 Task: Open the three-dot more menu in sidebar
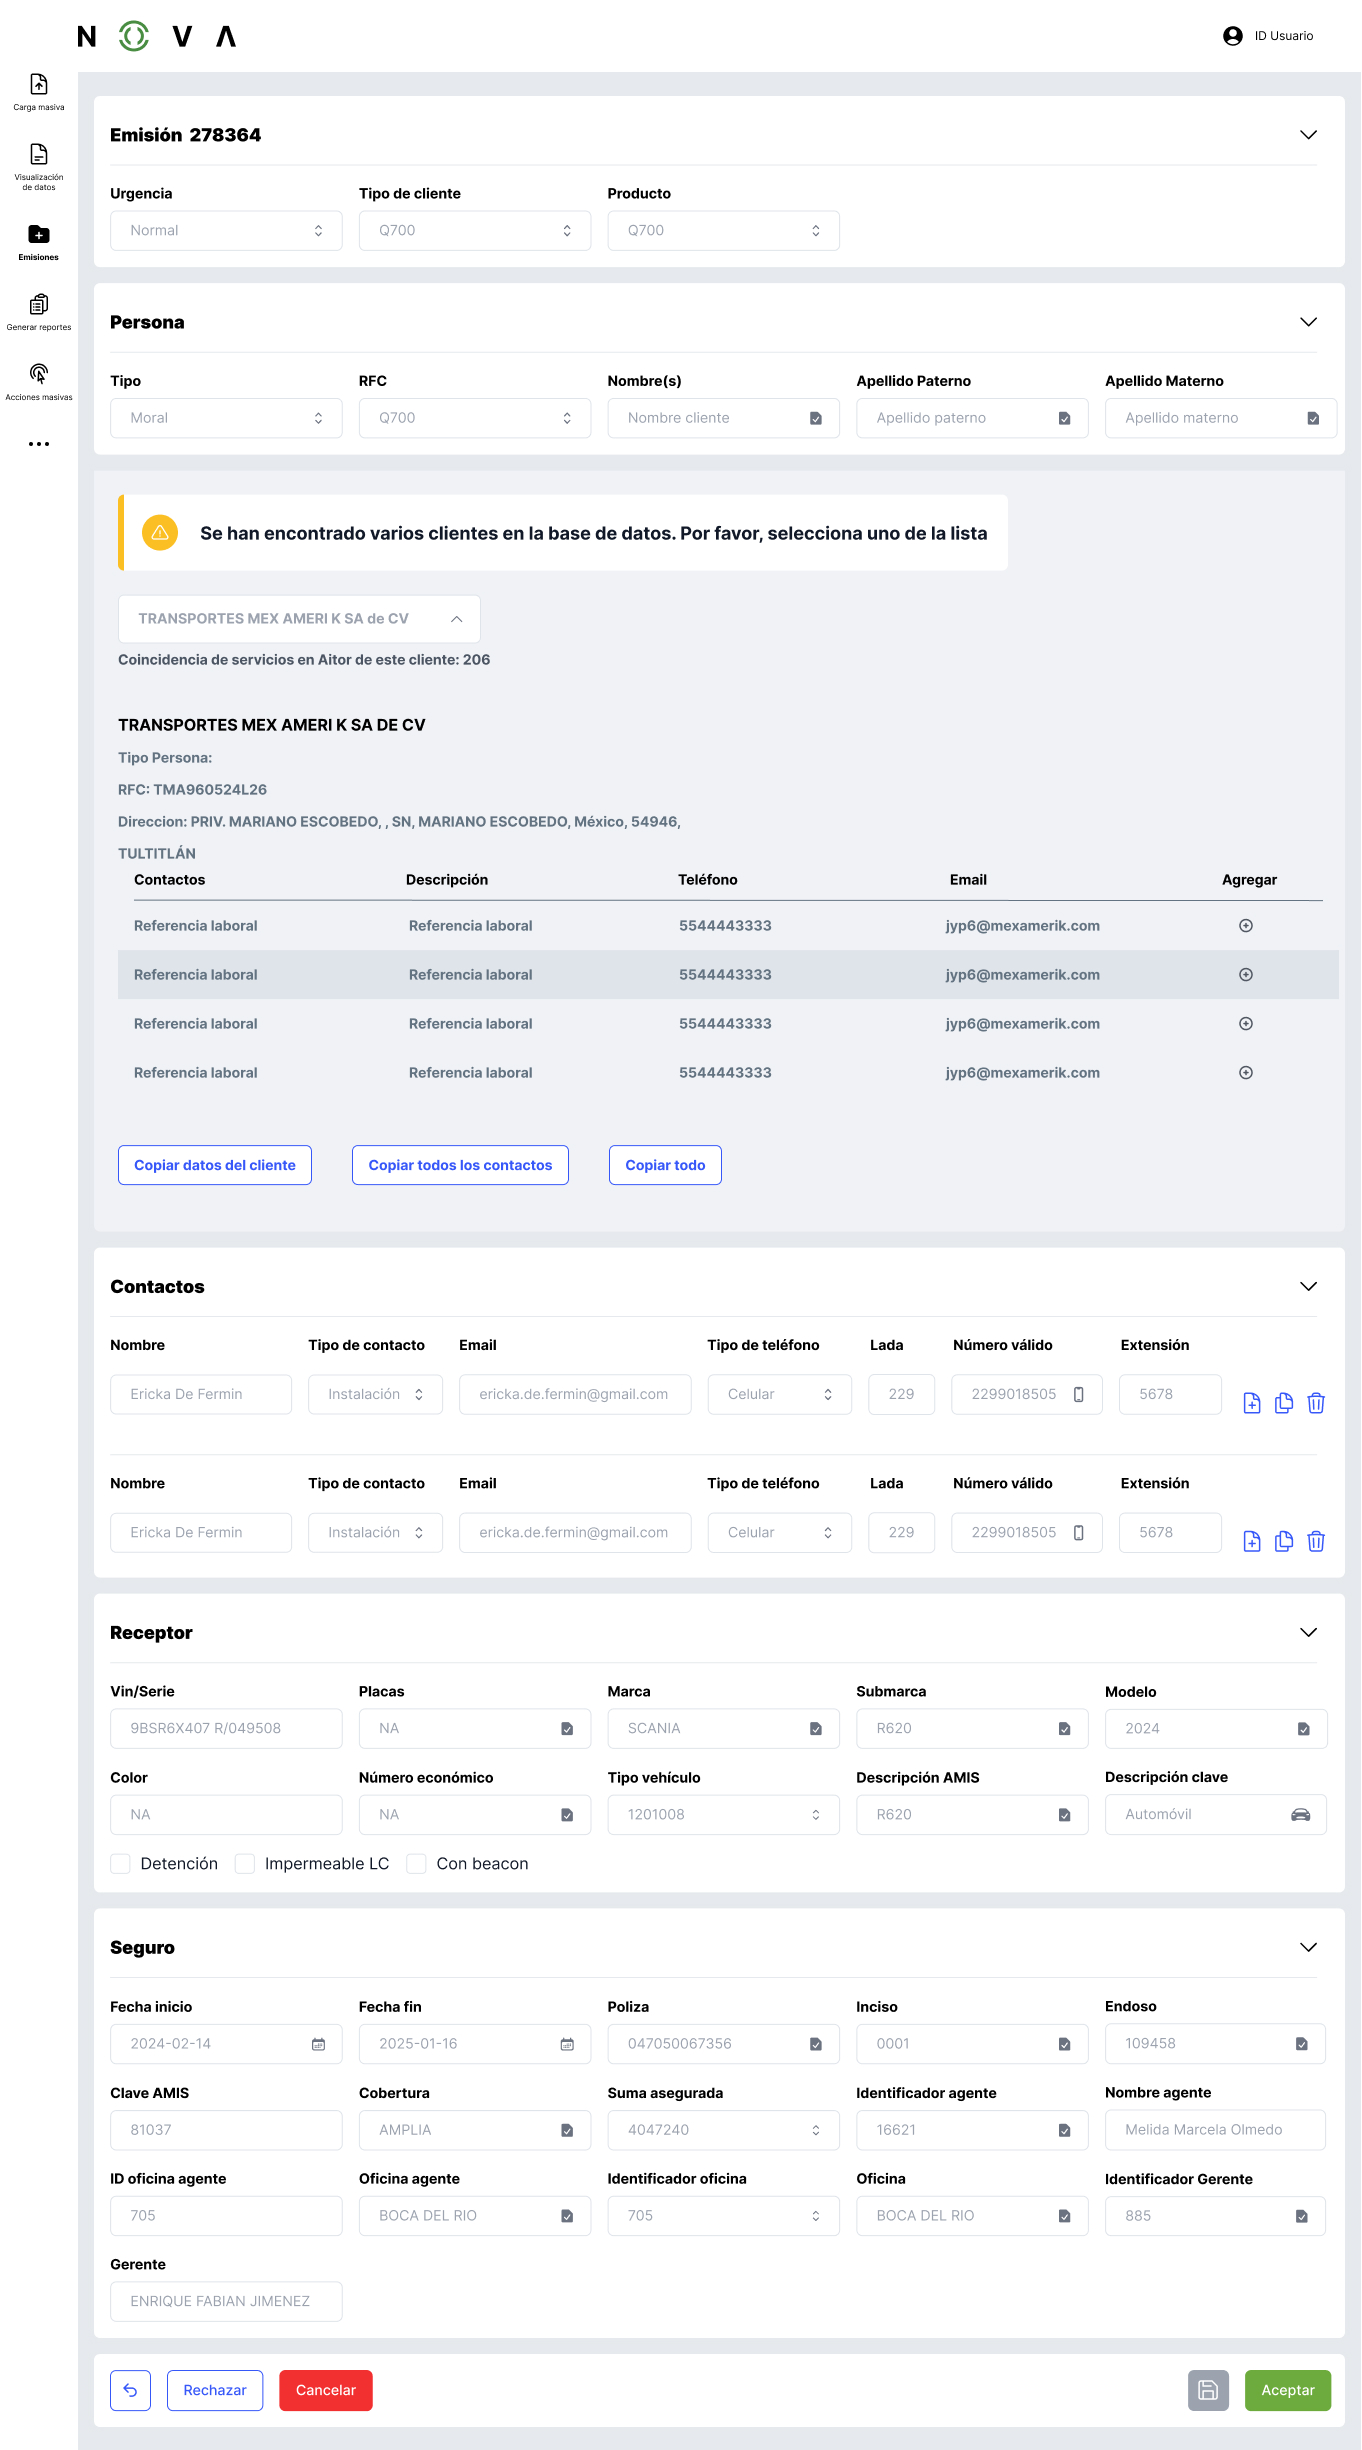(39, 444)
